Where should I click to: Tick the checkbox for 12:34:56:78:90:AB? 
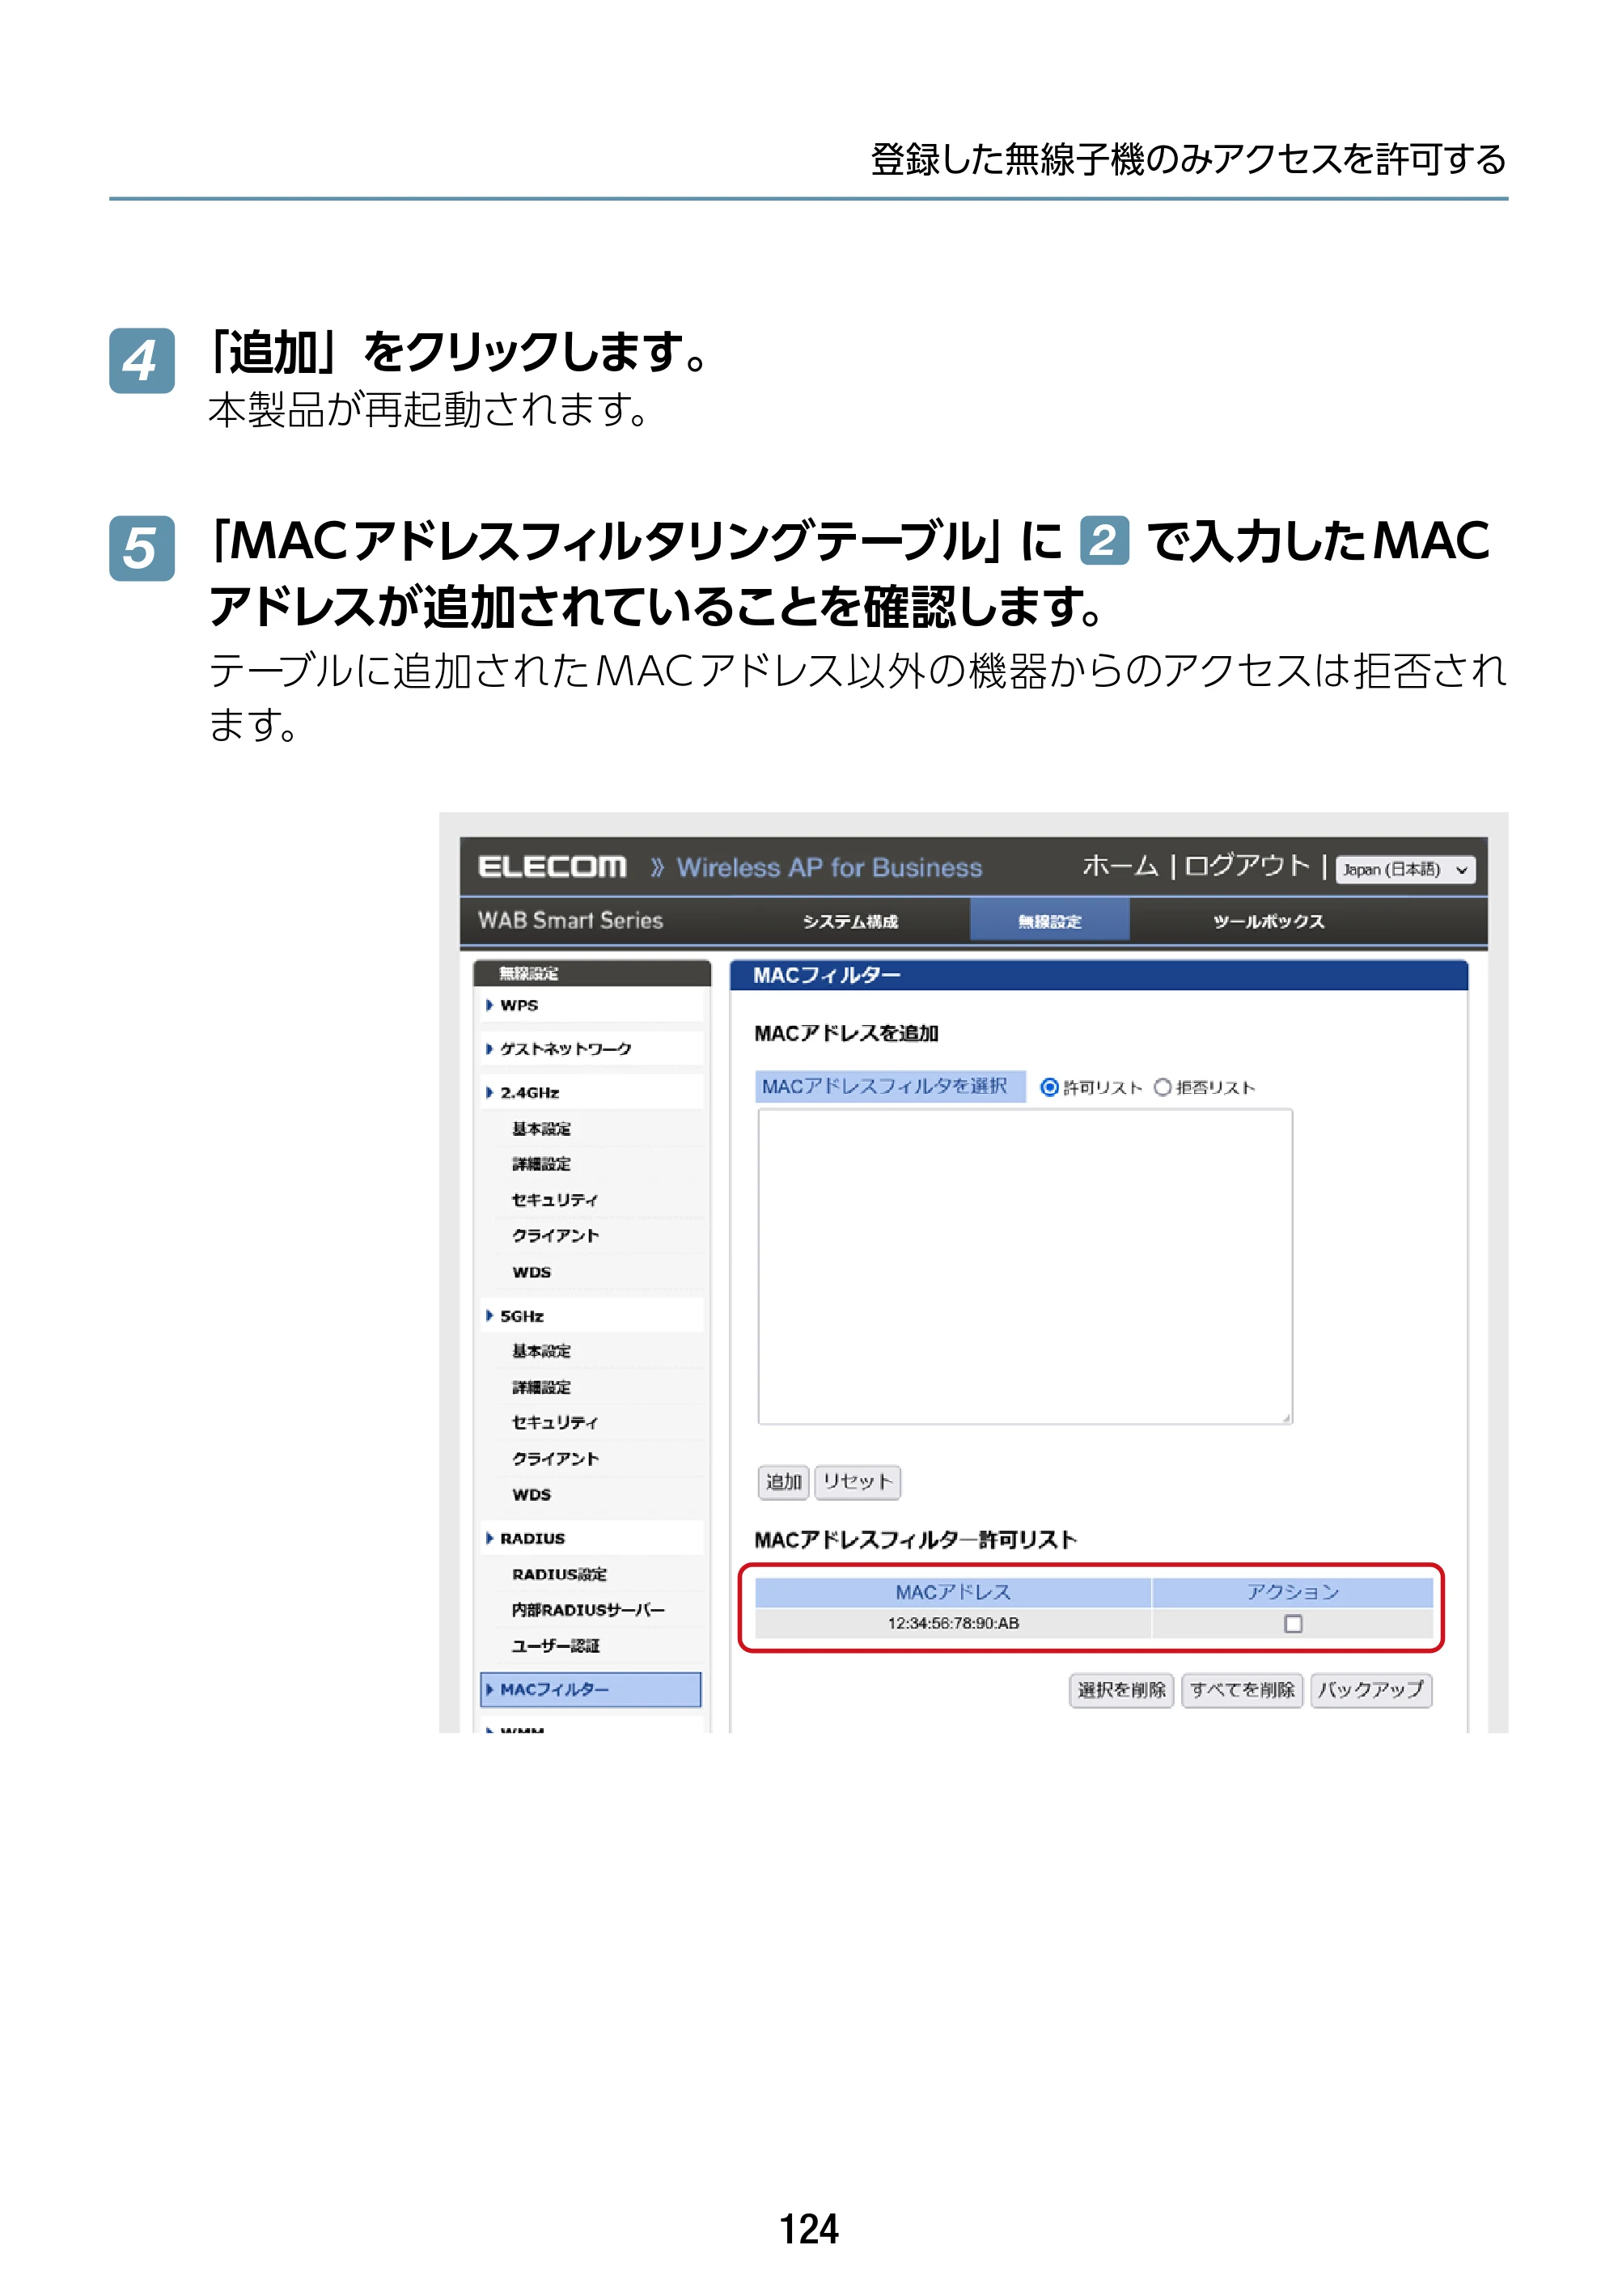pyautogui.click(x=1293, y=1623)
